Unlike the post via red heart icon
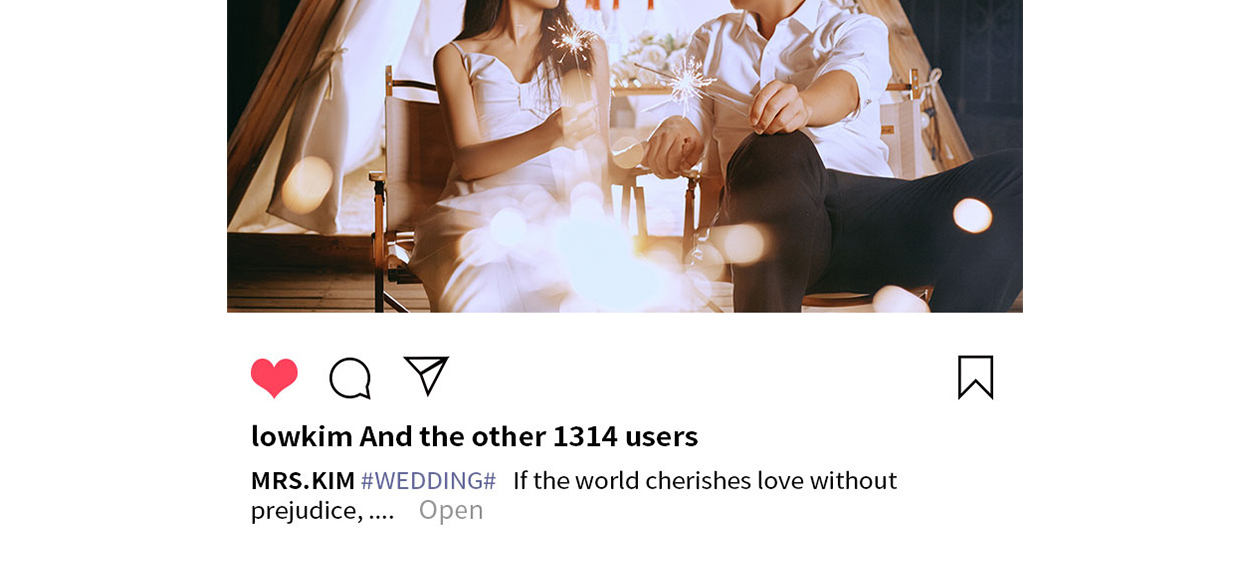 tap(274, 378)
